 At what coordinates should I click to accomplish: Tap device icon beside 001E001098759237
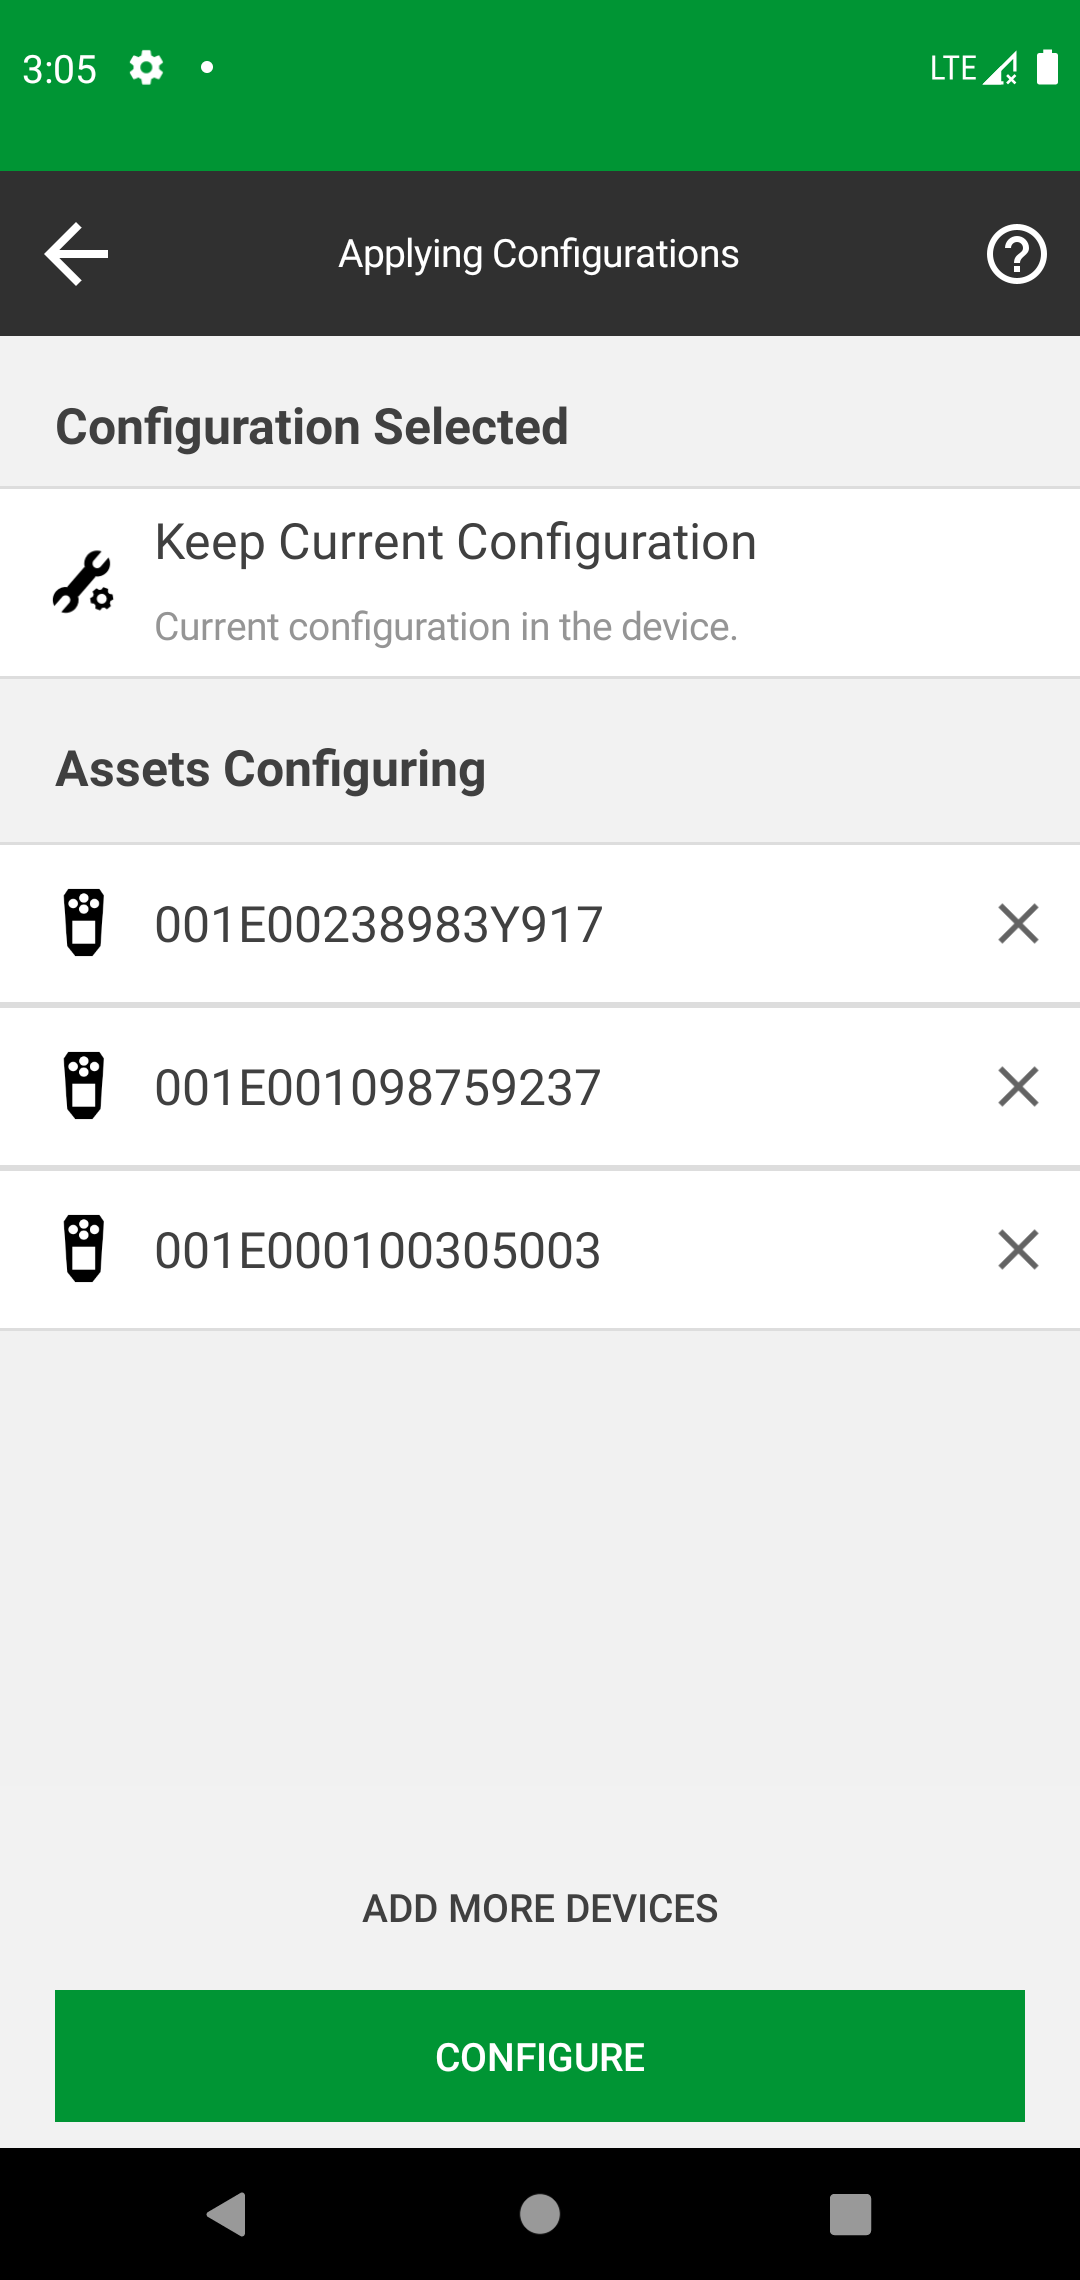point(84,1086)
